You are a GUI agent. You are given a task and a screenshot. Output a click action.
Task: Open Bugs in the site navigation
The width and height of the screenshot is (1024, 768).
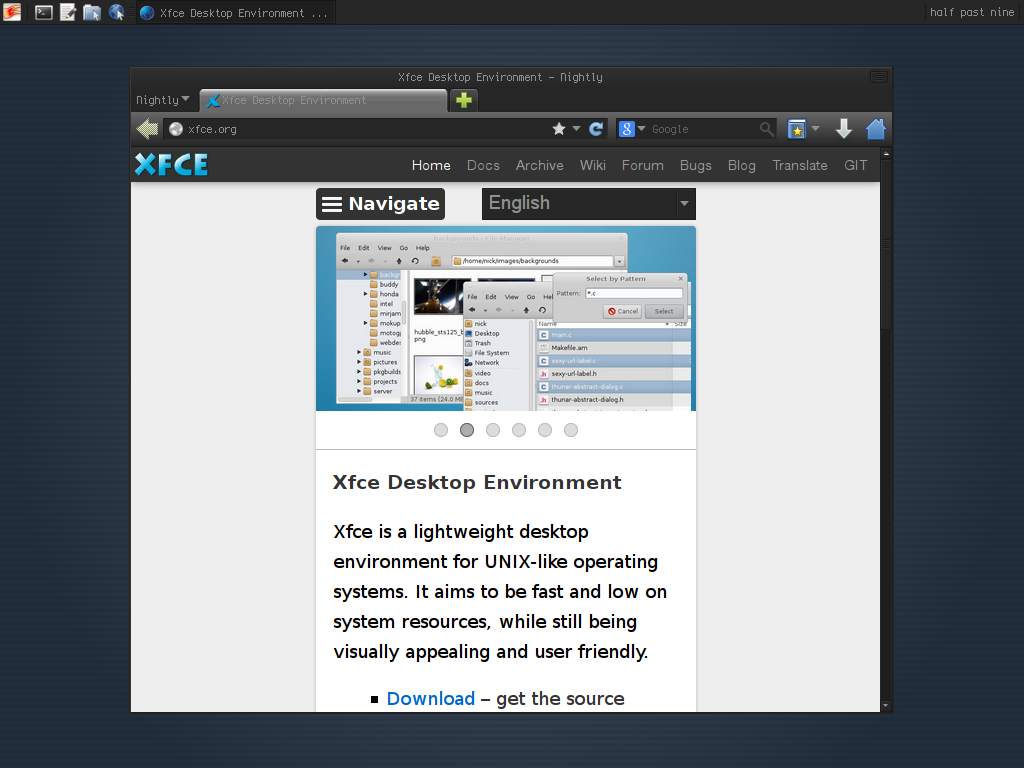click(696, 166)
